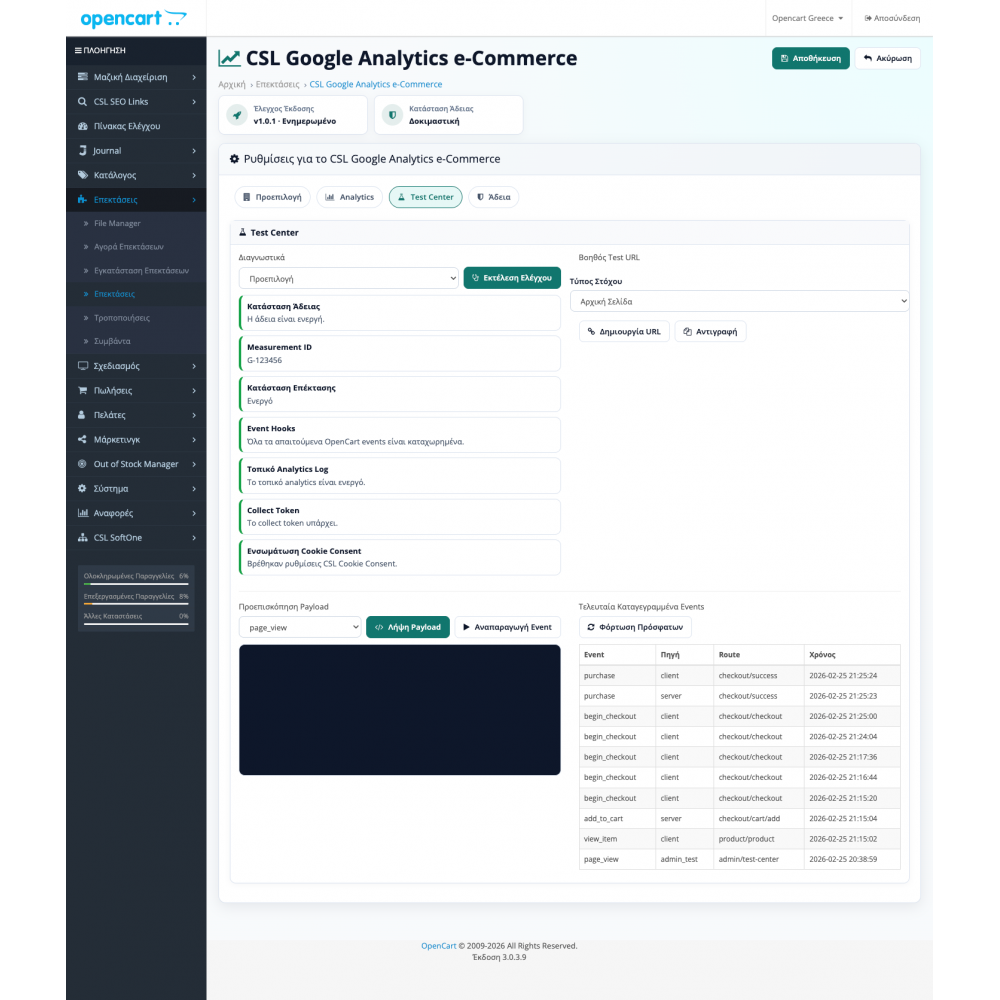The width and height of the screenshot is (1000, 1000).
Task: Expand the Μαζική Διαχείριση menu chevron
Action: click(x=194, y=77)
